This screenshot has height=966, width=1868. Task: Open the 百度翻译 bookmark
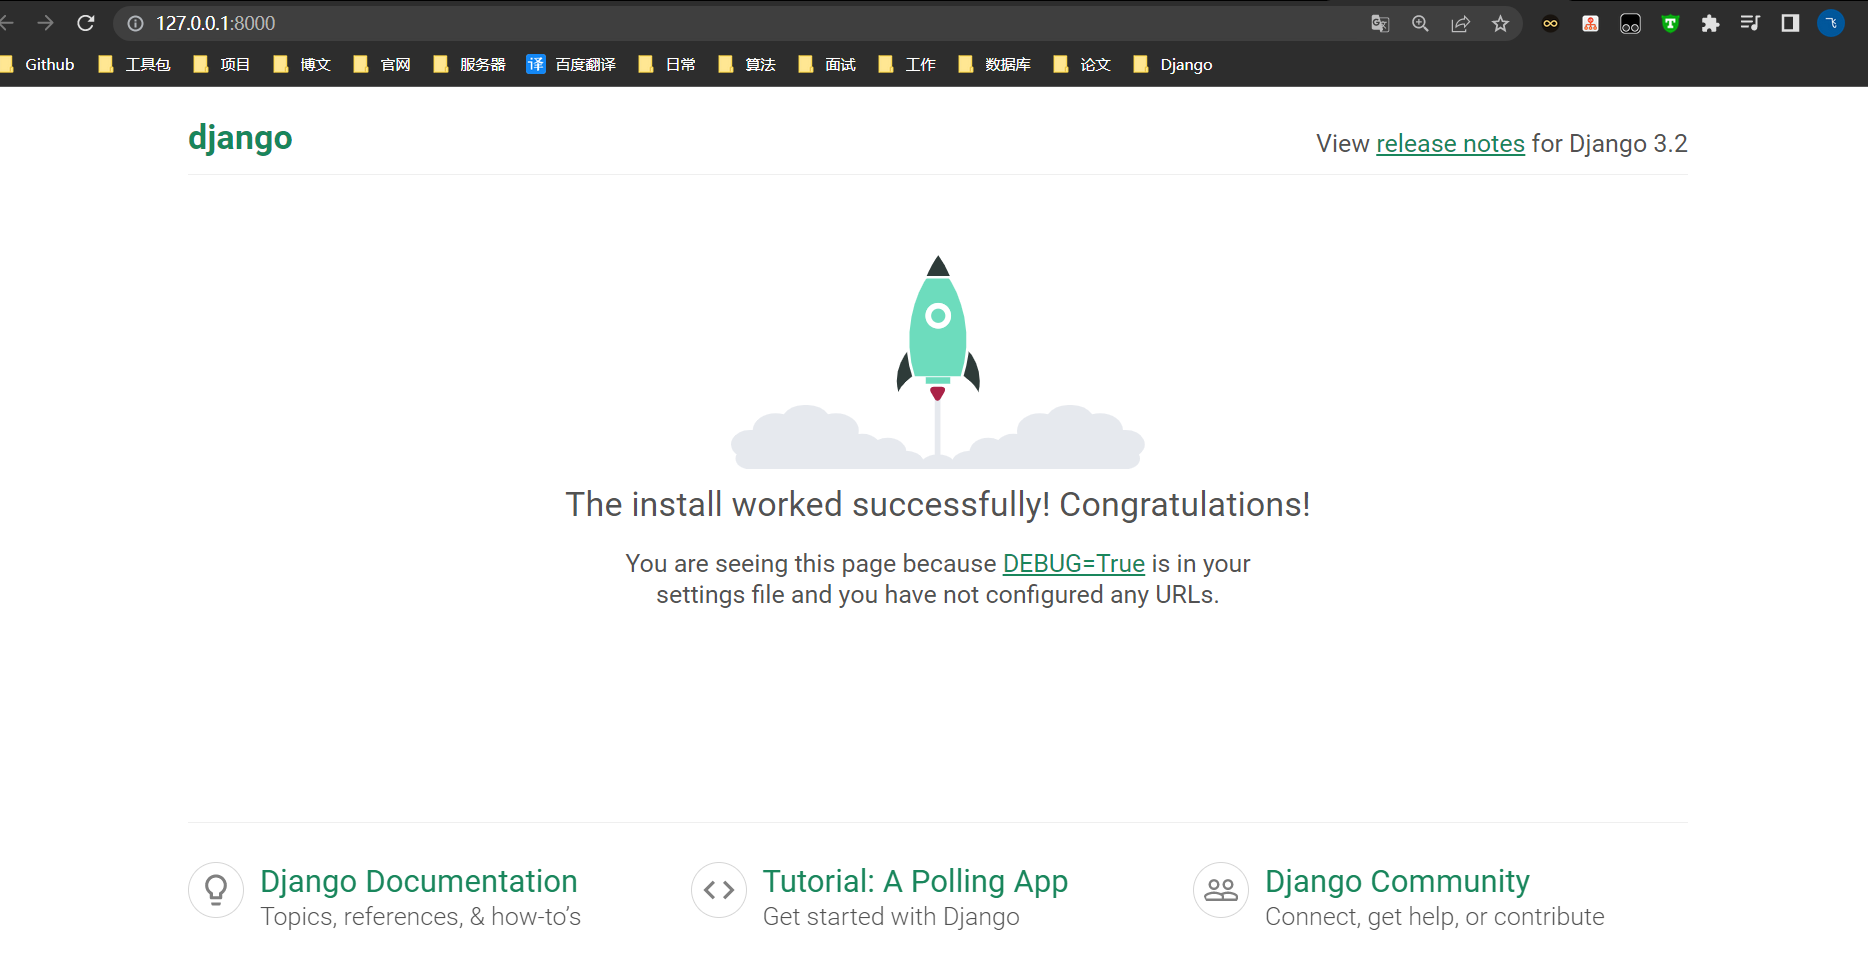tap(571, 64)
